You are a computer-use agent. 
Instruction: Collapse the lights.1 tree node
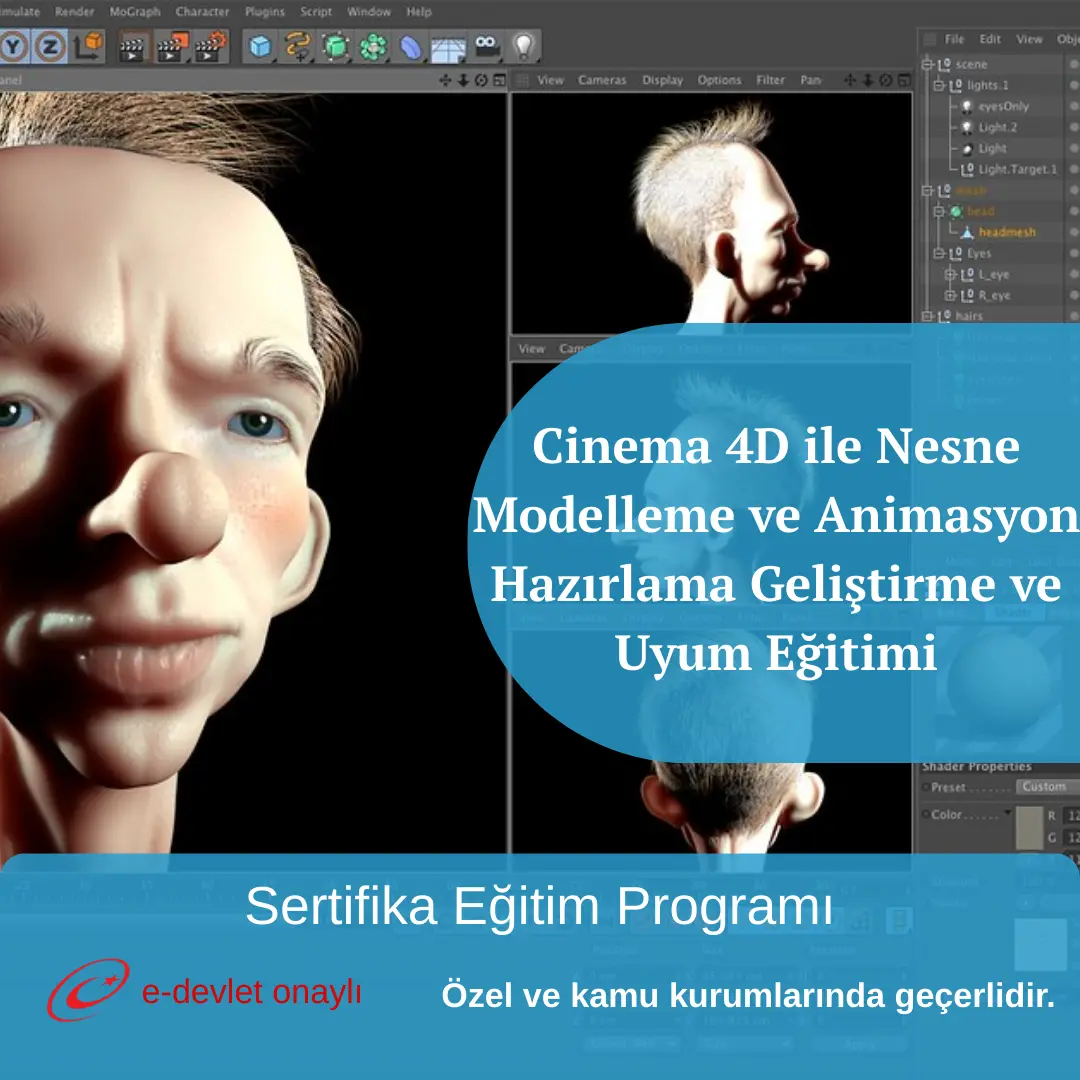939,85
